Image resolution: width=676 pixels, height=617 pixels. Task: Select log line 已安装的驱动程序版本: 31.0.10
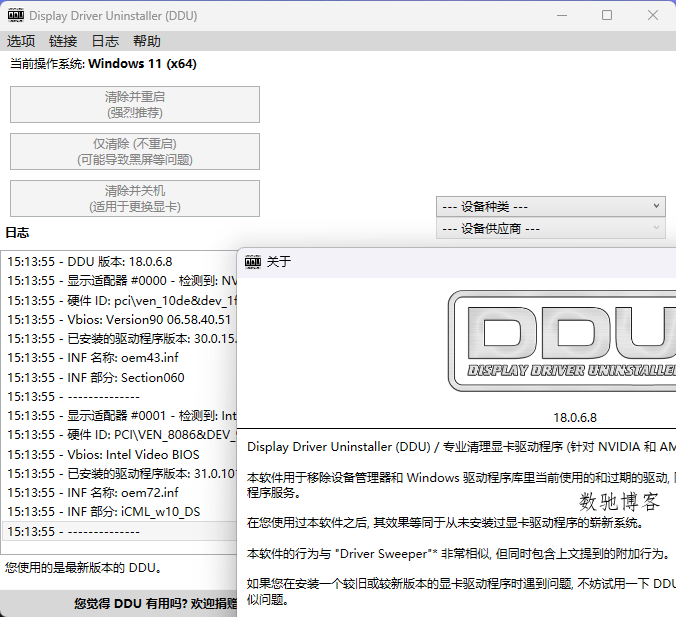[x=120, y=473]
